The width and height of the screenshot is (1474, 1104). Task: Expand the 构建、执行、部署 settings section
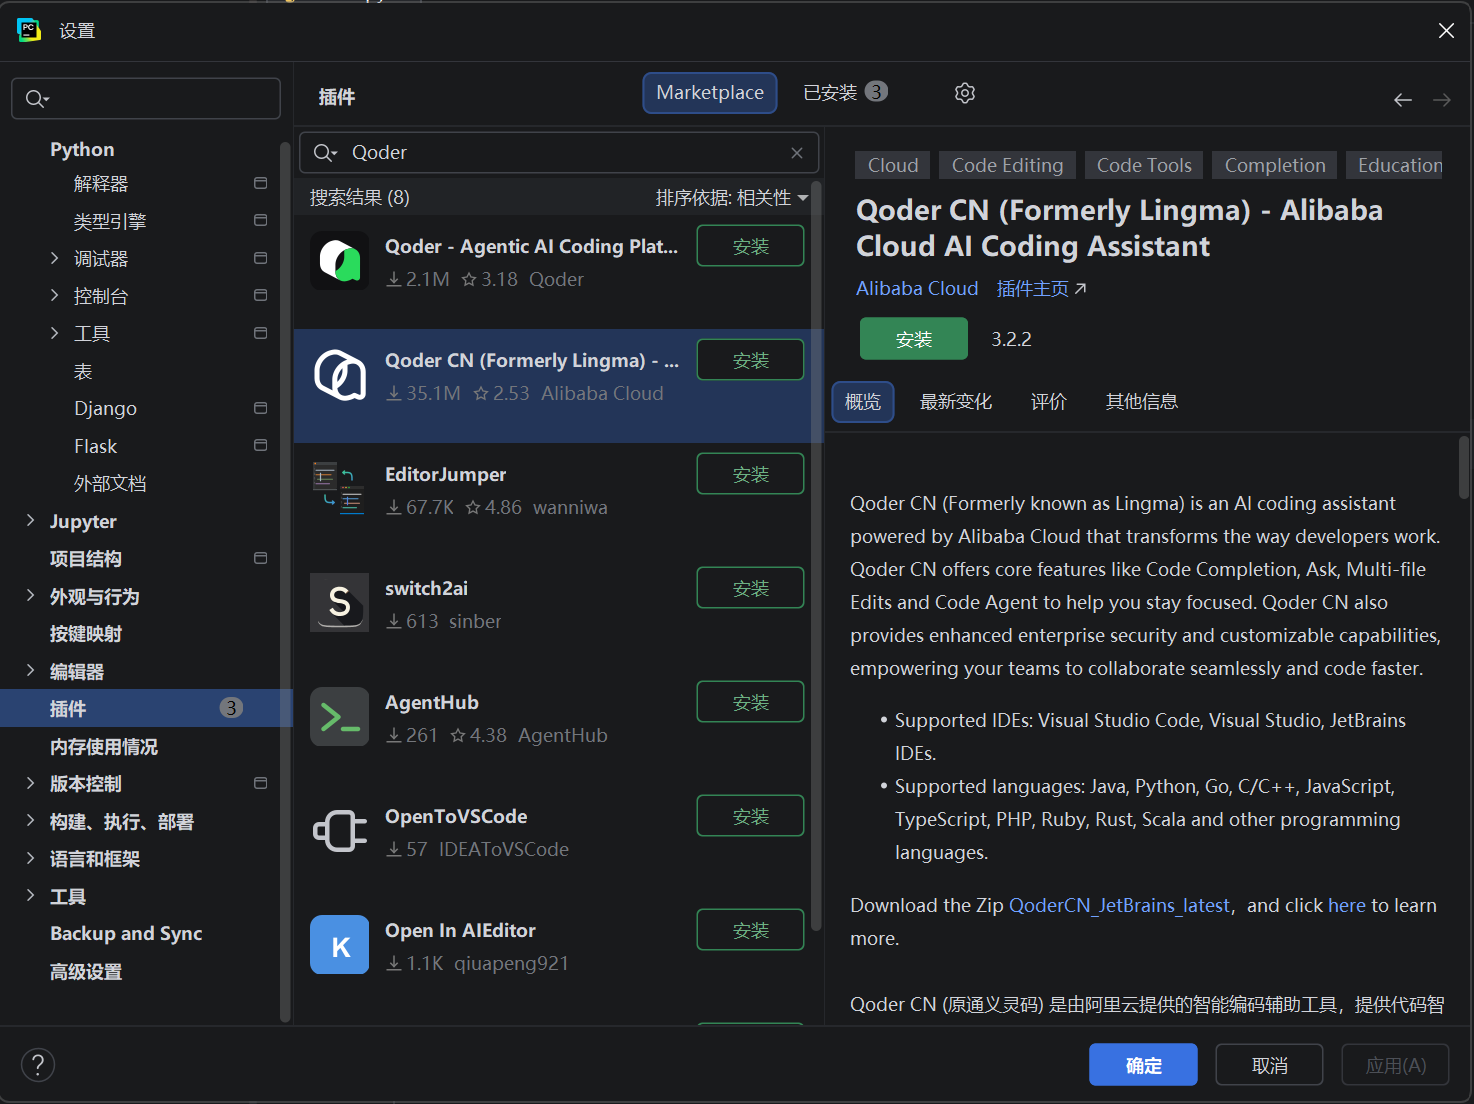click(x=31, y=820)
